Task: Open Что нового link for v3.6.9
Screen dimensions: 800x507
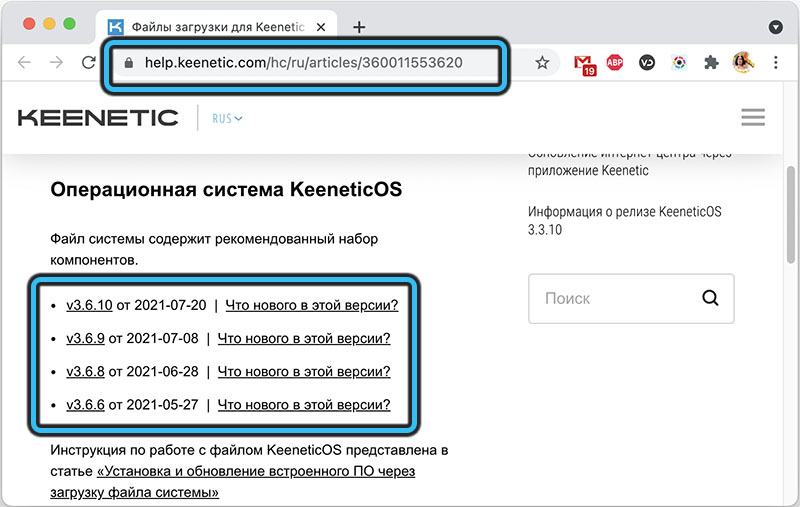Action: [304, 338]
